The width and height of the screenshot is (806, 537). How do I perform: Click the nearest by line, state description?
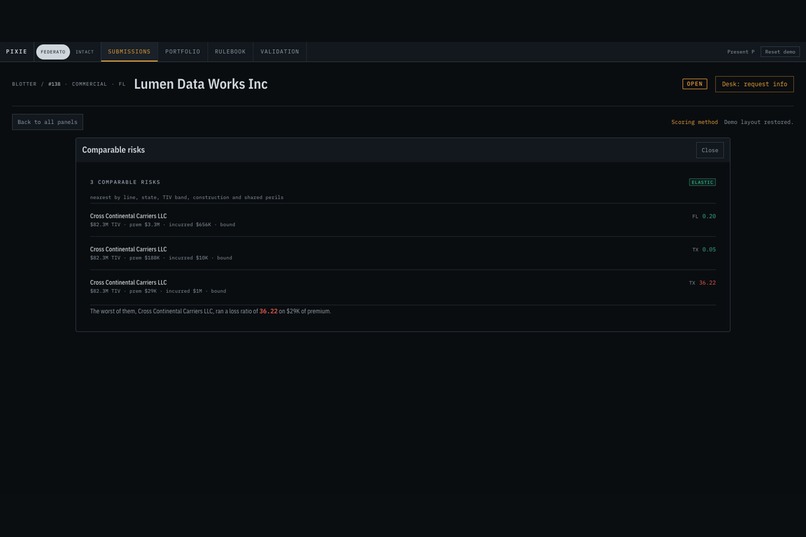click(x=187, y=197)
